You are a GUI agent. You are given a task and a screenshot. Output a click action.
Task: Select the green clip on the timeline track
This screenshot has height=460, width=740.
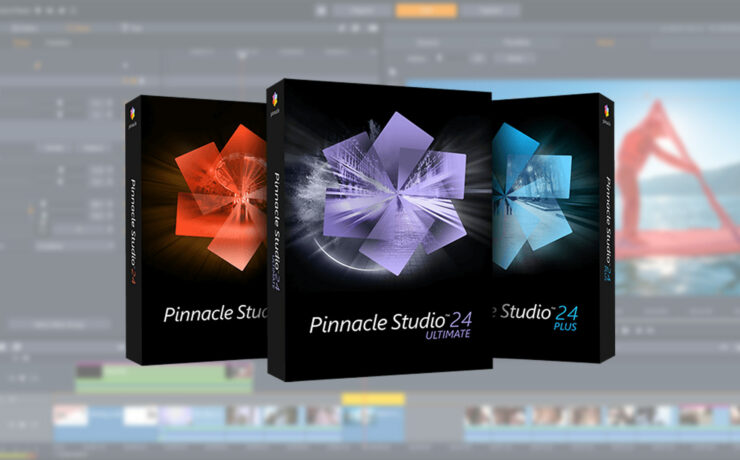point(164,377)
